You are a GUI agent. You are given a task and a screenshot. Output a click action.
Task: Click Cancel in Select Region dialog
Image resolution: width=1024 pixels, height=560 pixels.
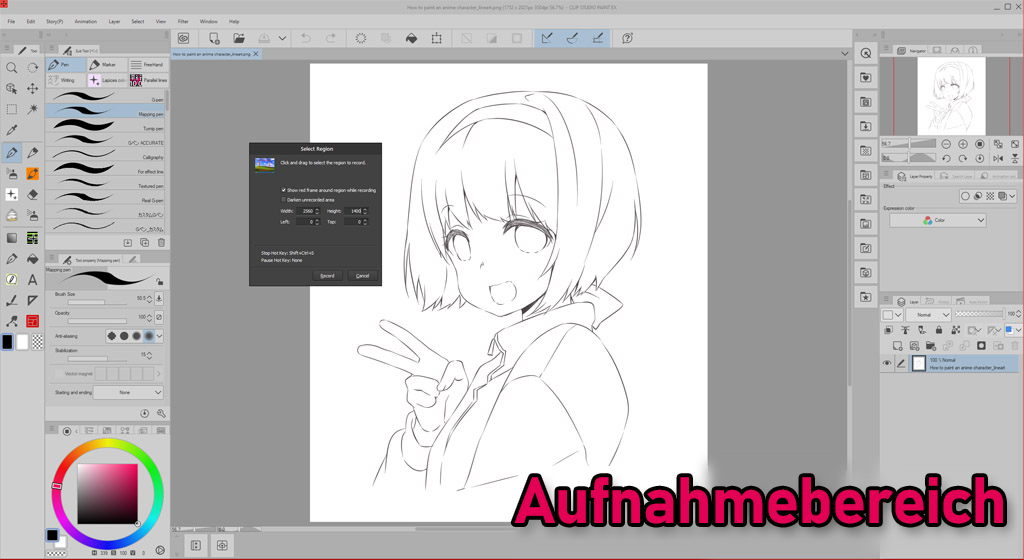pos(362,275)
